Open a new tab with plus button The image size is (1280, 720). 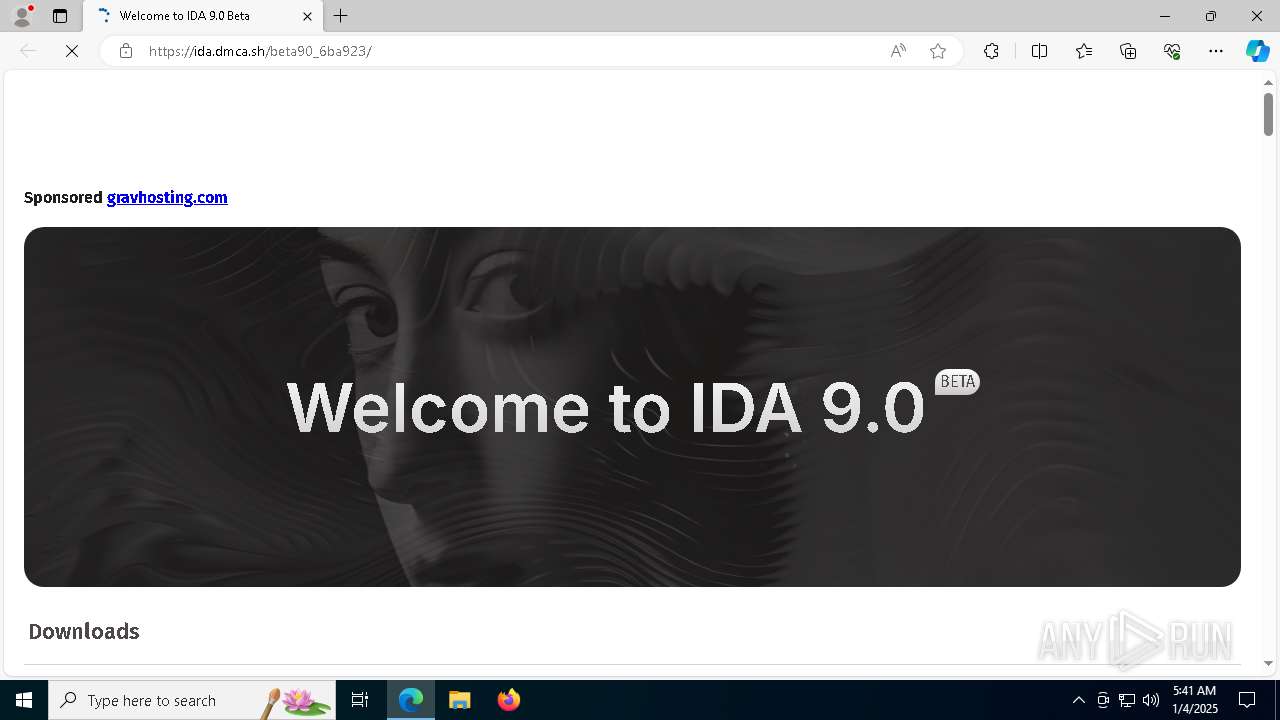point(341,16)
